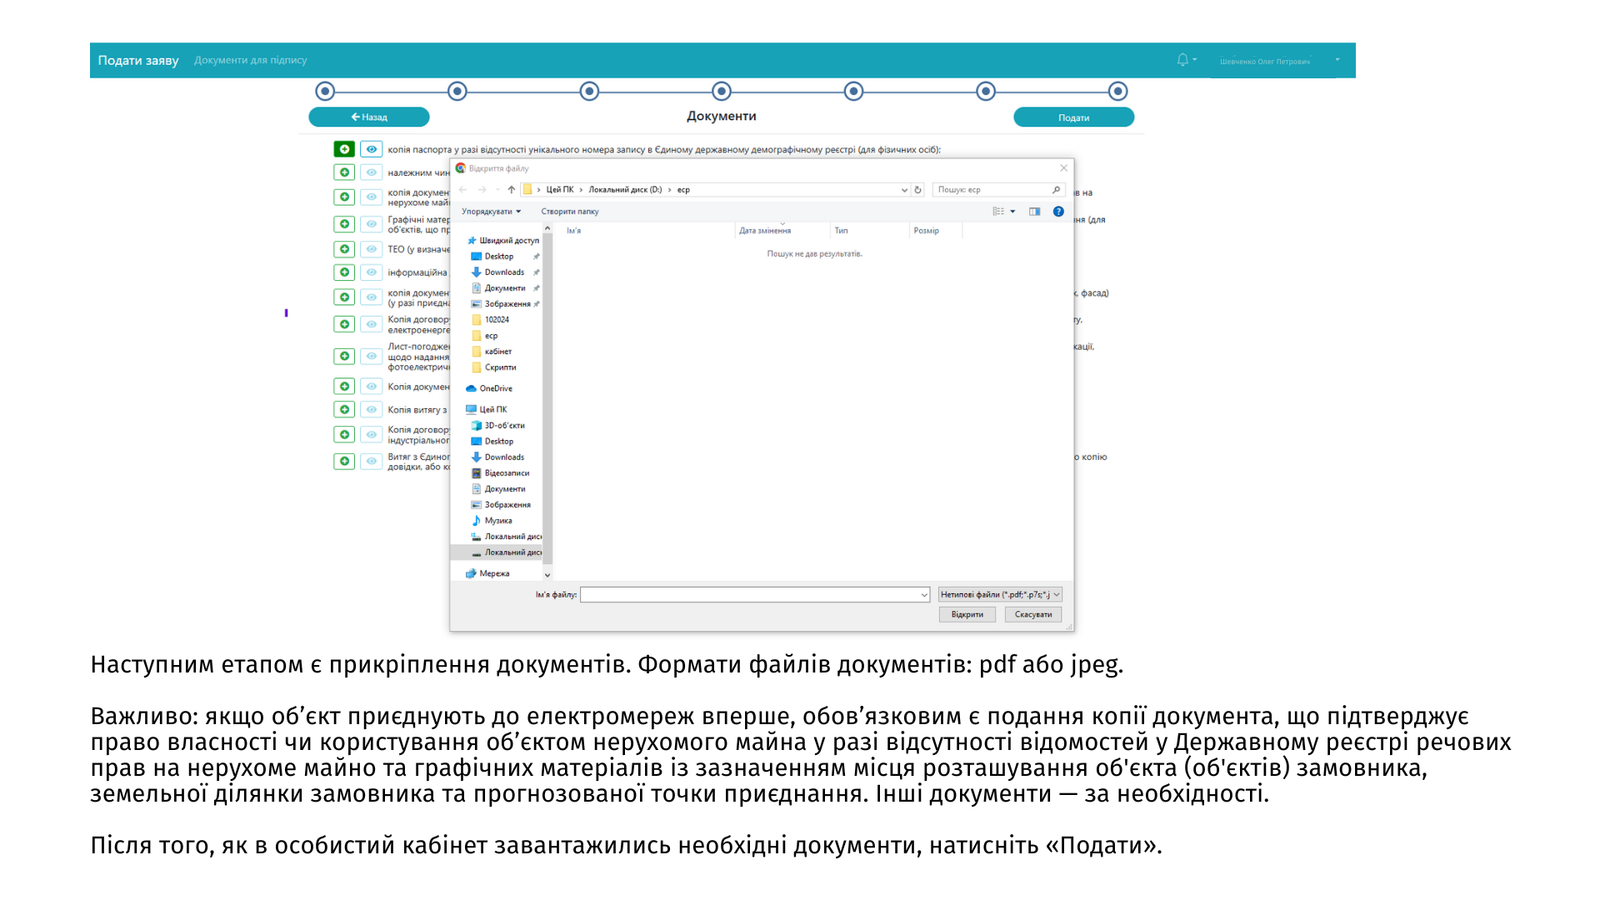
Task: Click the green add button for passport copy
Action: (x=344, y=149)
